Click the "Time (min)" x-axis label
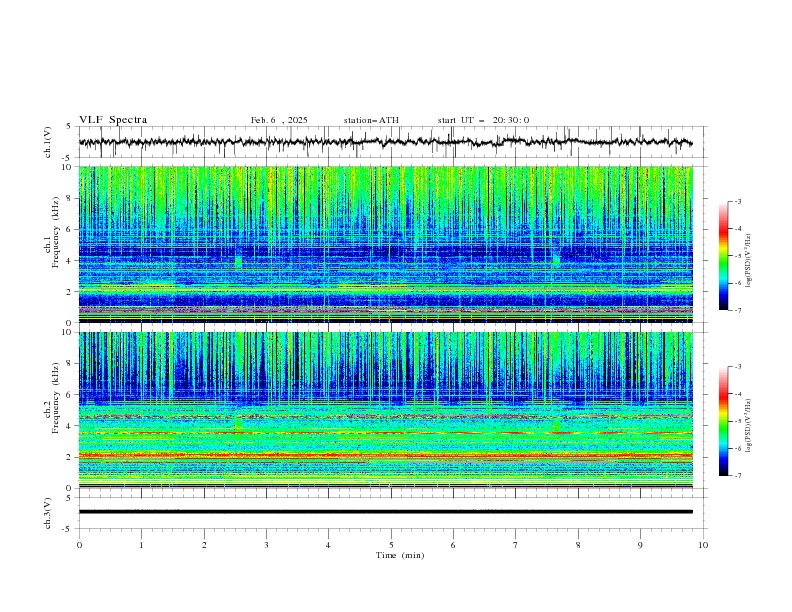Viewport: 792px width, 612px height. point(400,555)
